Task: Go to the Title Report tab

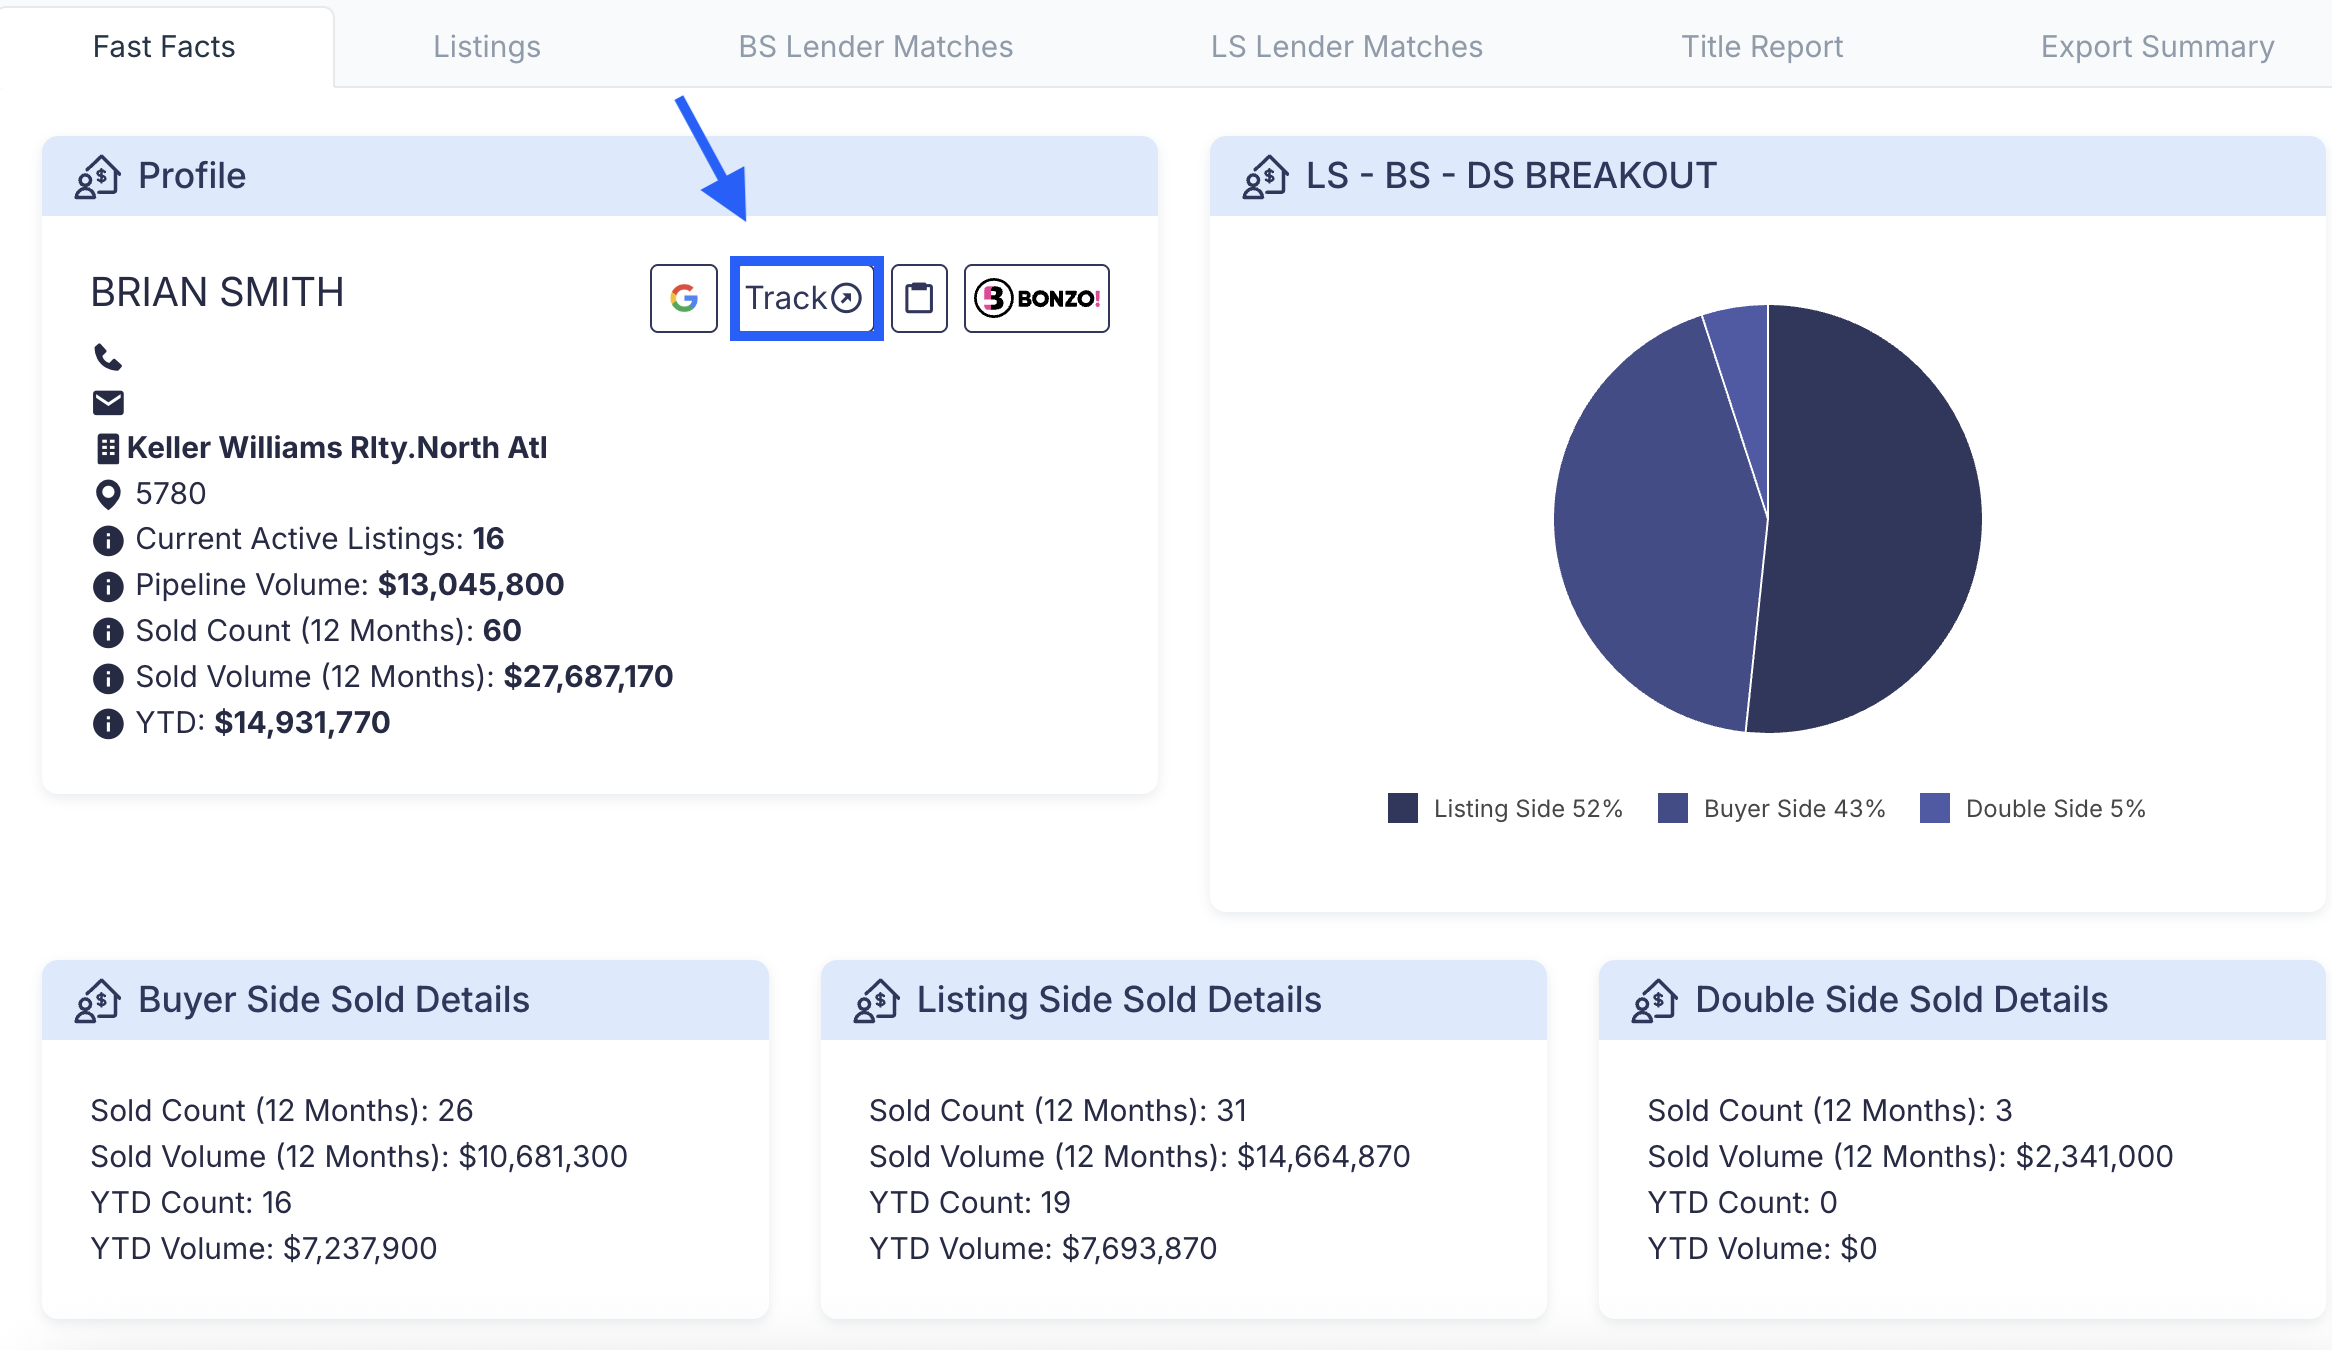Action: tap(1762, 46)
